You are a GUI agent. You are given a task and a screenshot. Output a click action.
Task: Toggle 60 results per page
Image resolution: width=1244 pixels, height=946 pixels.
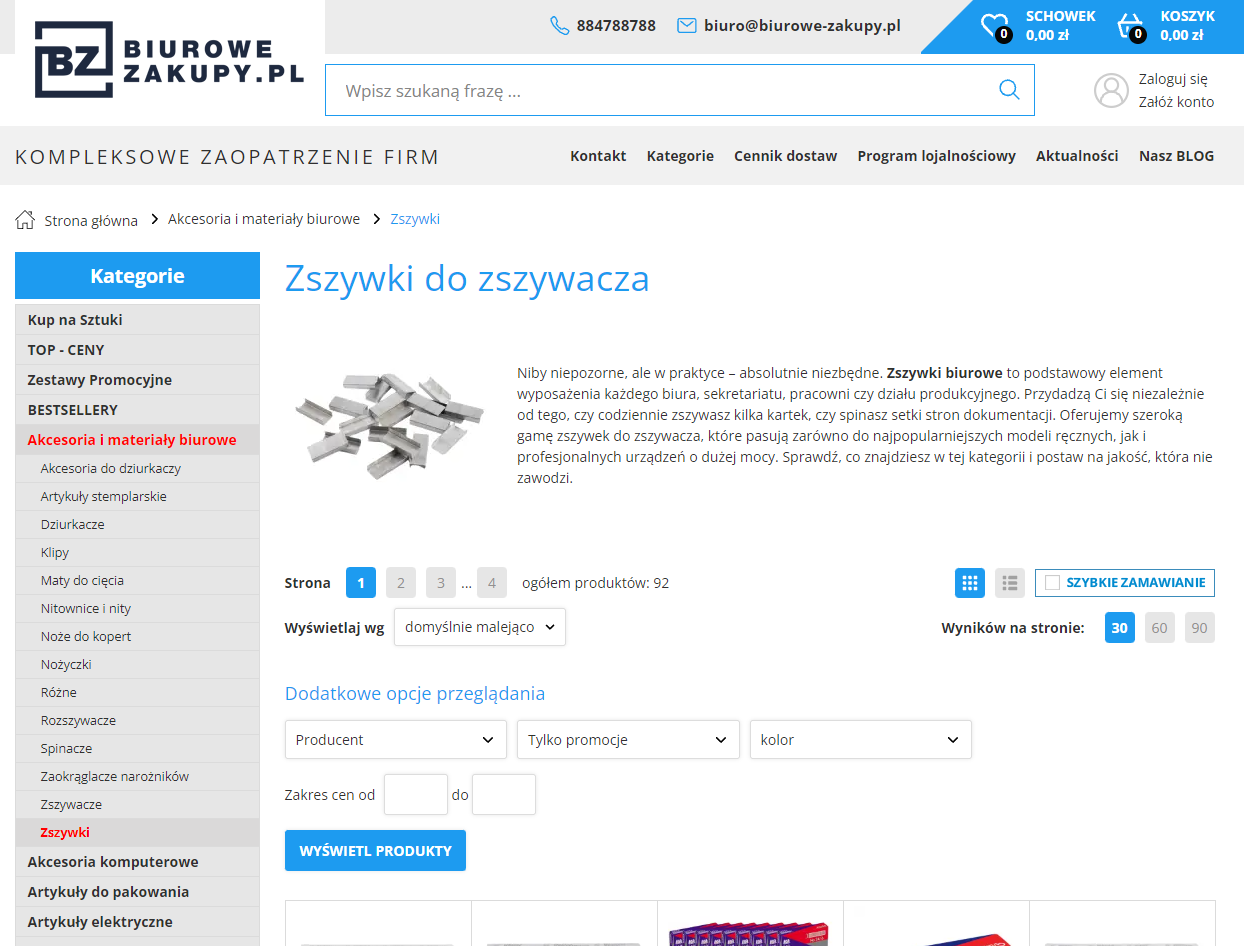tap(1159, 627)
